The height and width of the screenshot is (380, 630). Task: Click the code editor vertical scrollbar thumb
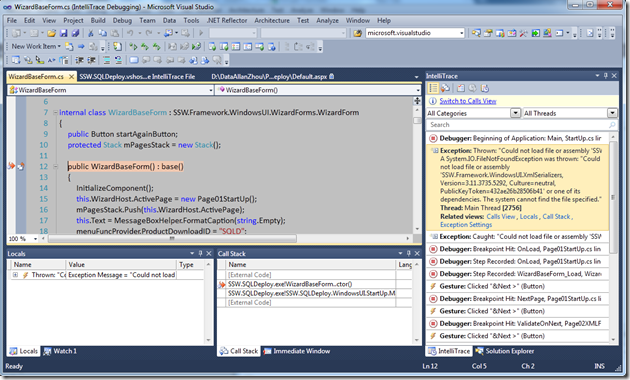click(417, 121)
